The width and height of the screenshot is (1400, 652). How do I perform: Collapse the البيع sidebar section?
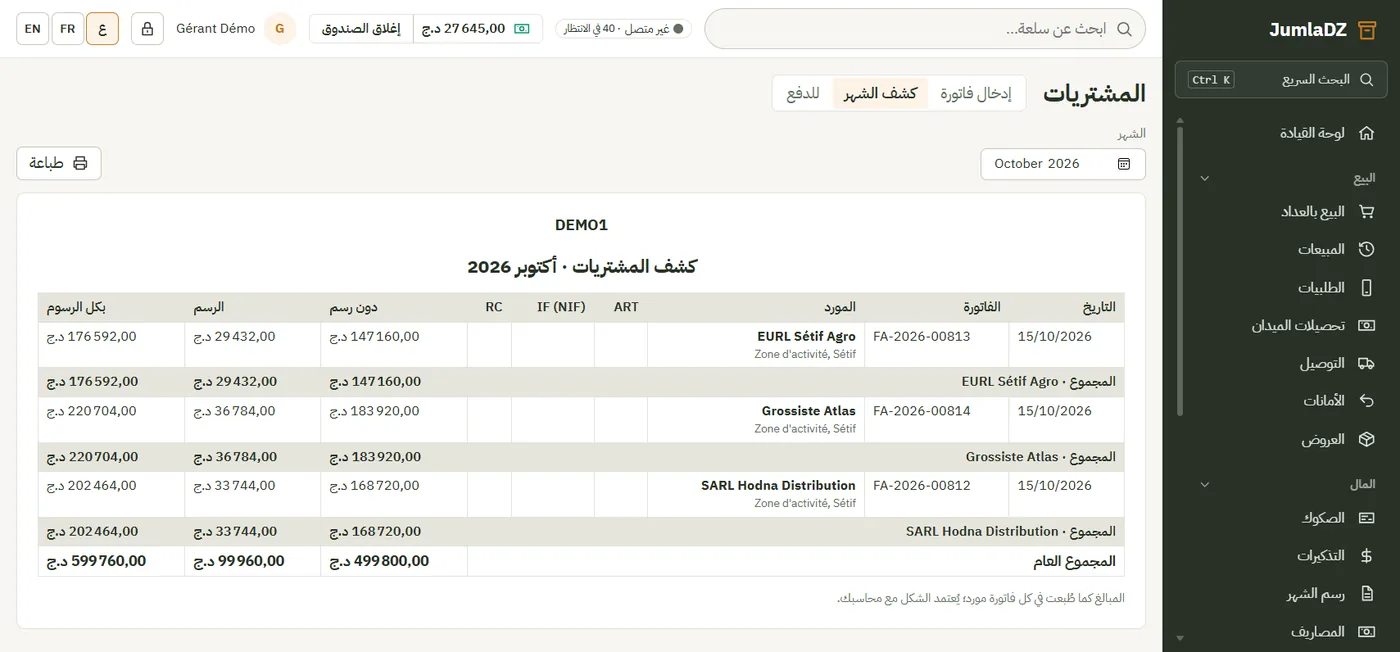point(1204,179)
